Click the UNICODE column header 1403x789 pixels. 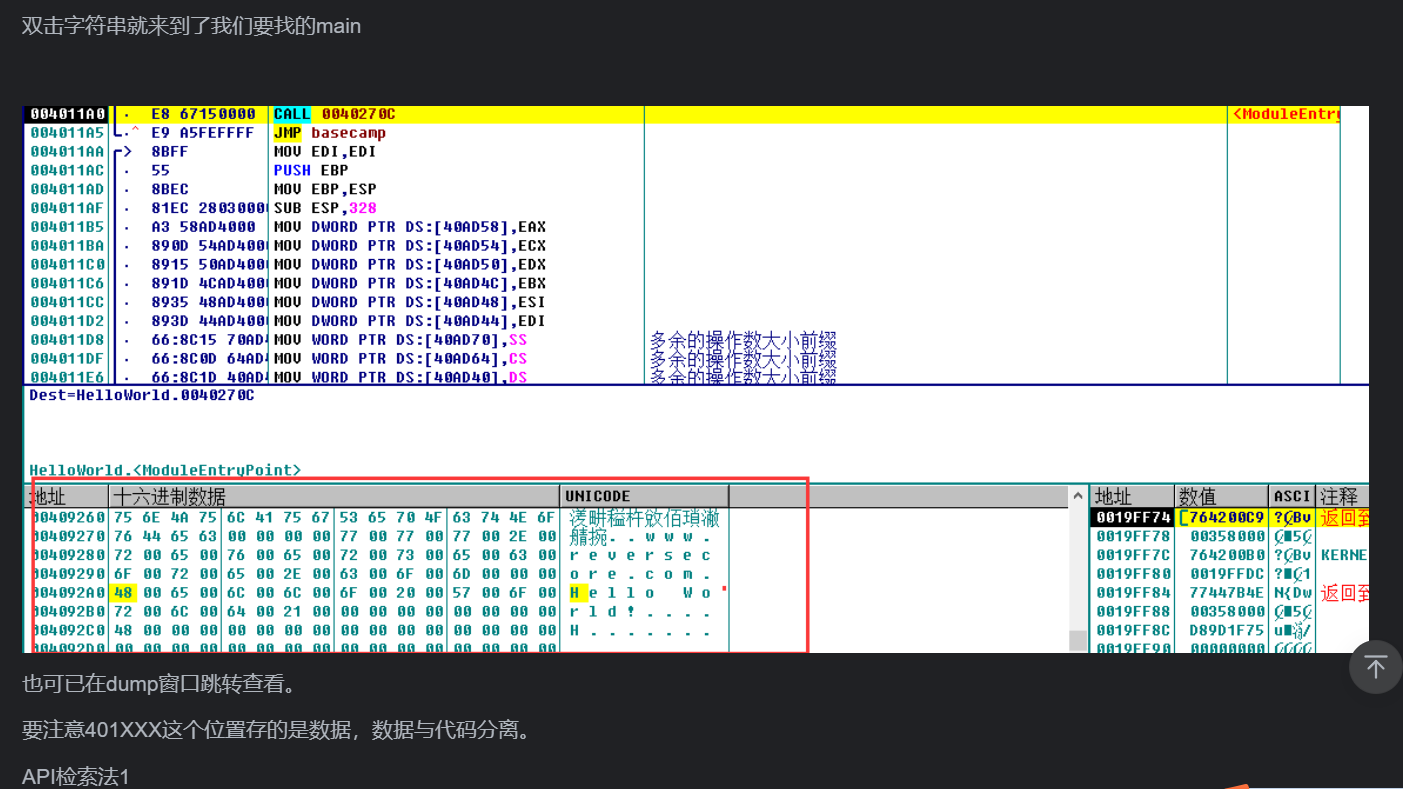click(x=597, y=496)
